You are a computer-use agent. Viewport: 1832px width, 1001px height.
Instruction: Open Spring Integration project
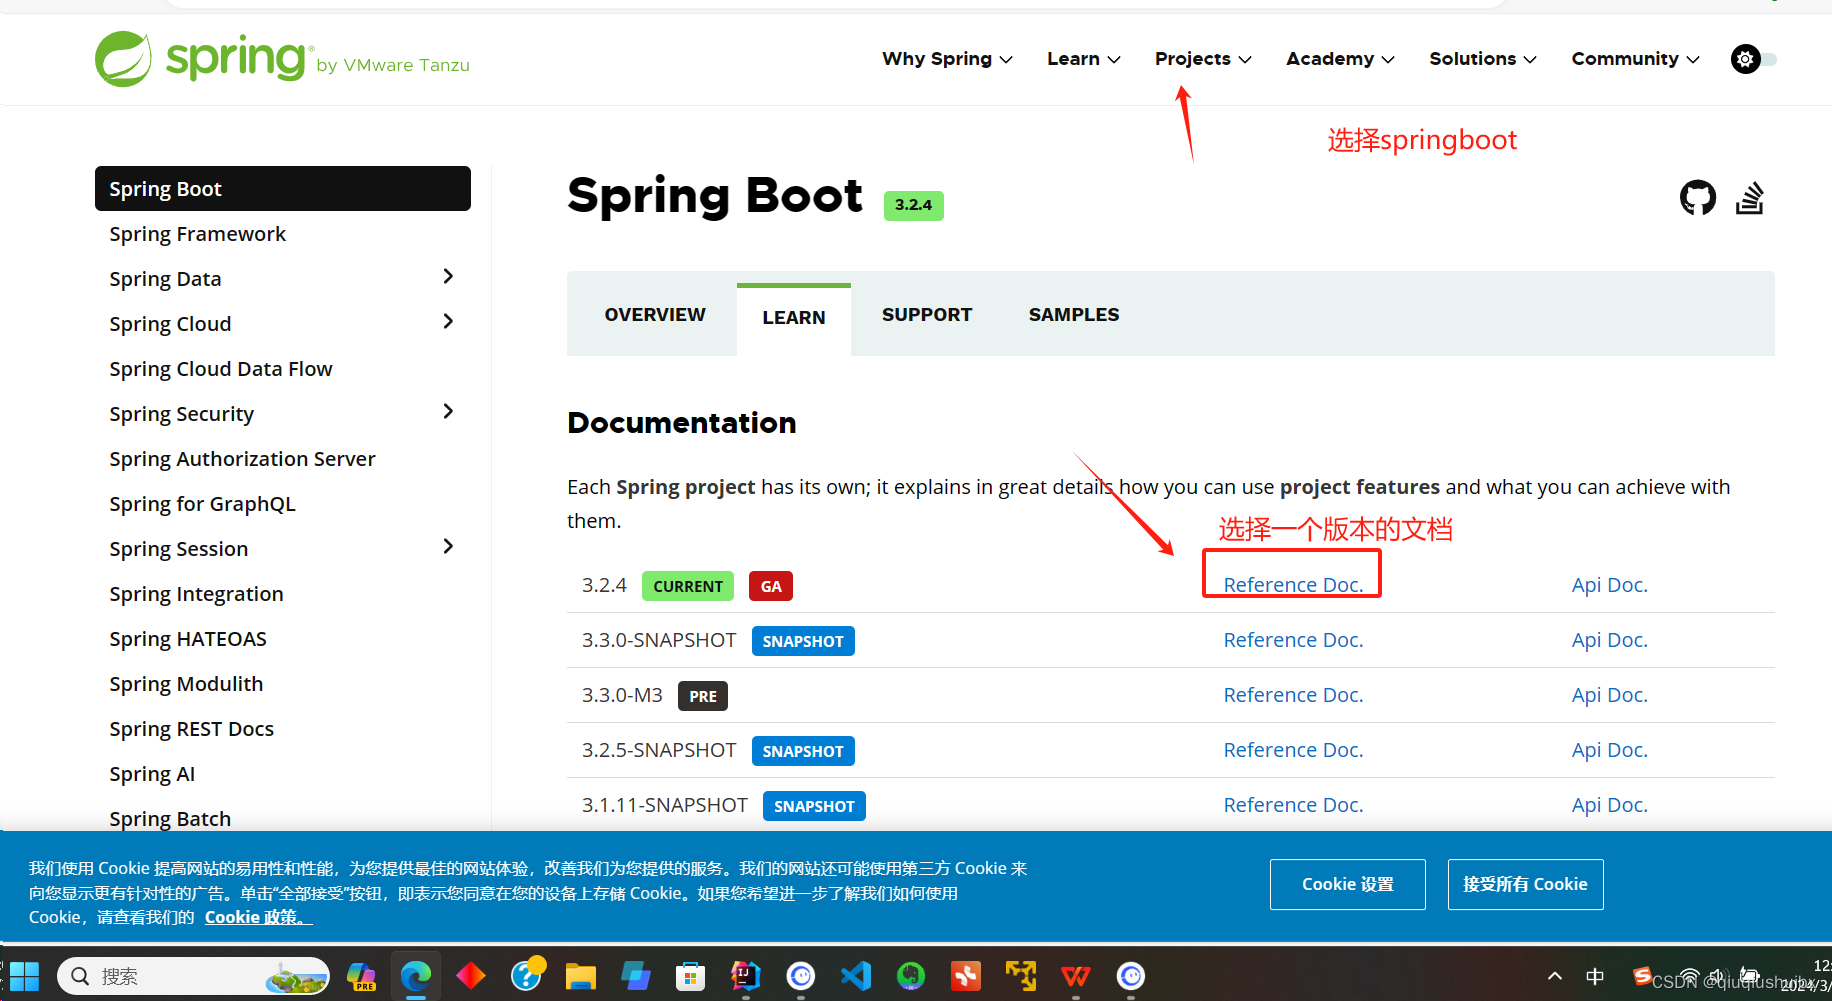point(197,594)
